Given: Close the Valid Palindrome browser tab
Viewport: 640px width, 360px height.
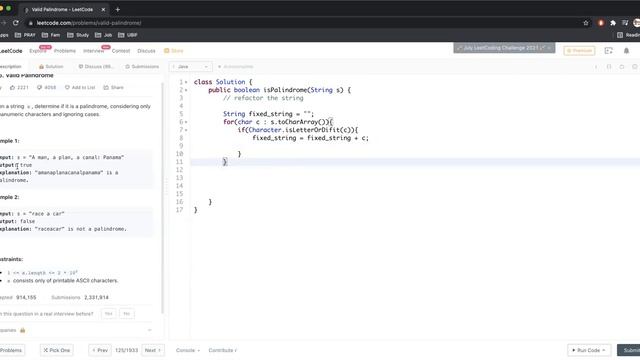Looking at the screenshot, I should click(x=103, y=9).
